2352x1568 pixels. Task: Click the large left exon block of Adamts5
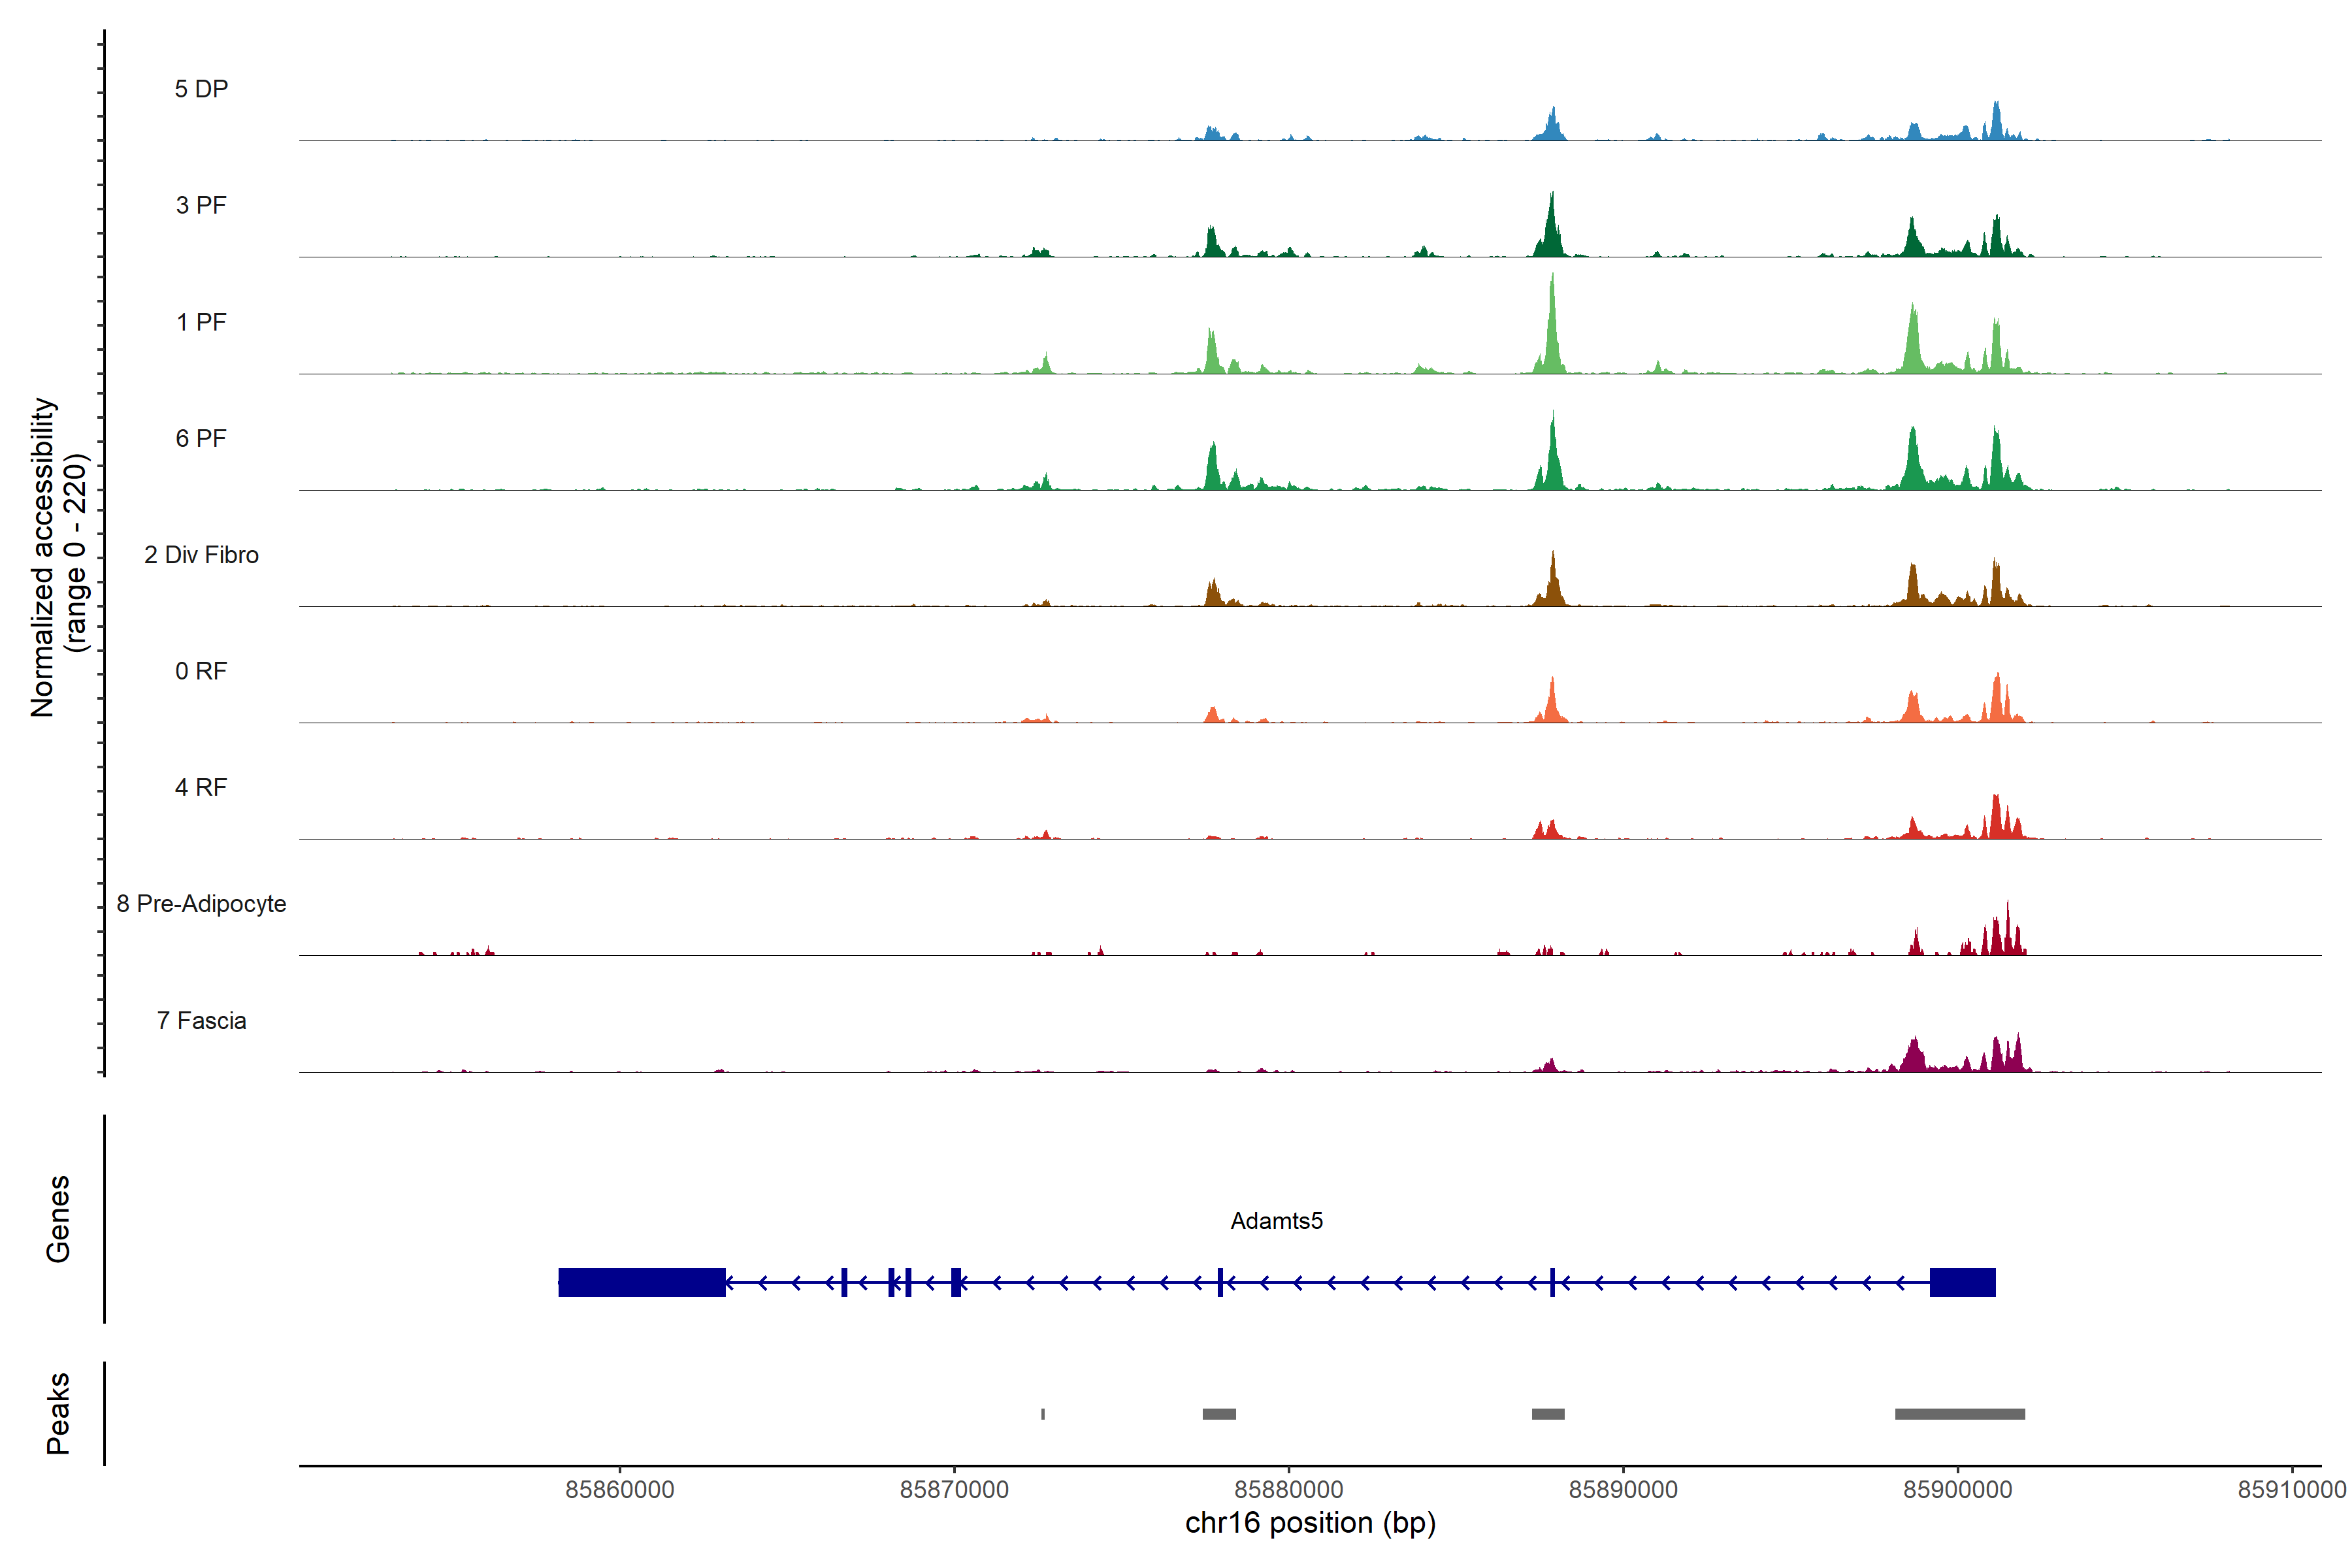pyautogui.click(x=641, y=1282)
